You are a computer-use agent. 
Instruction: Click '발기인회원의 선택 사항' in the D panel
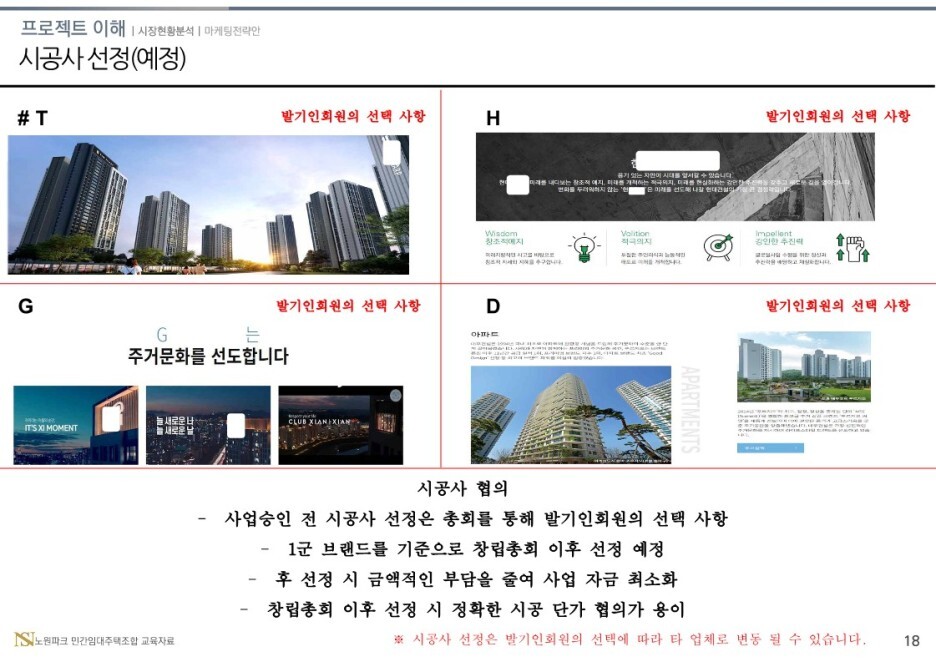(838, 306)
